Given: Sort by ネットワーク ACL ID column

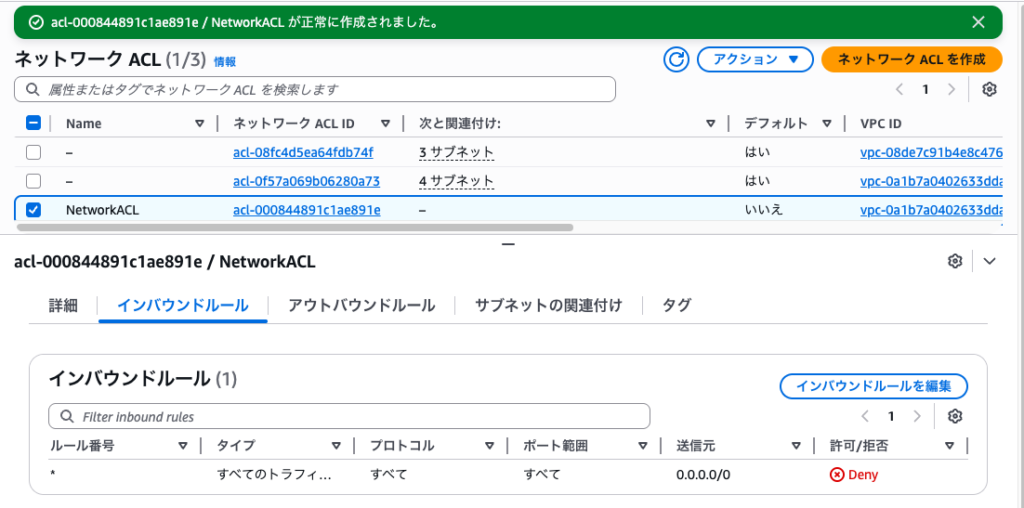Looking at the screenshot, I should 385,124.
